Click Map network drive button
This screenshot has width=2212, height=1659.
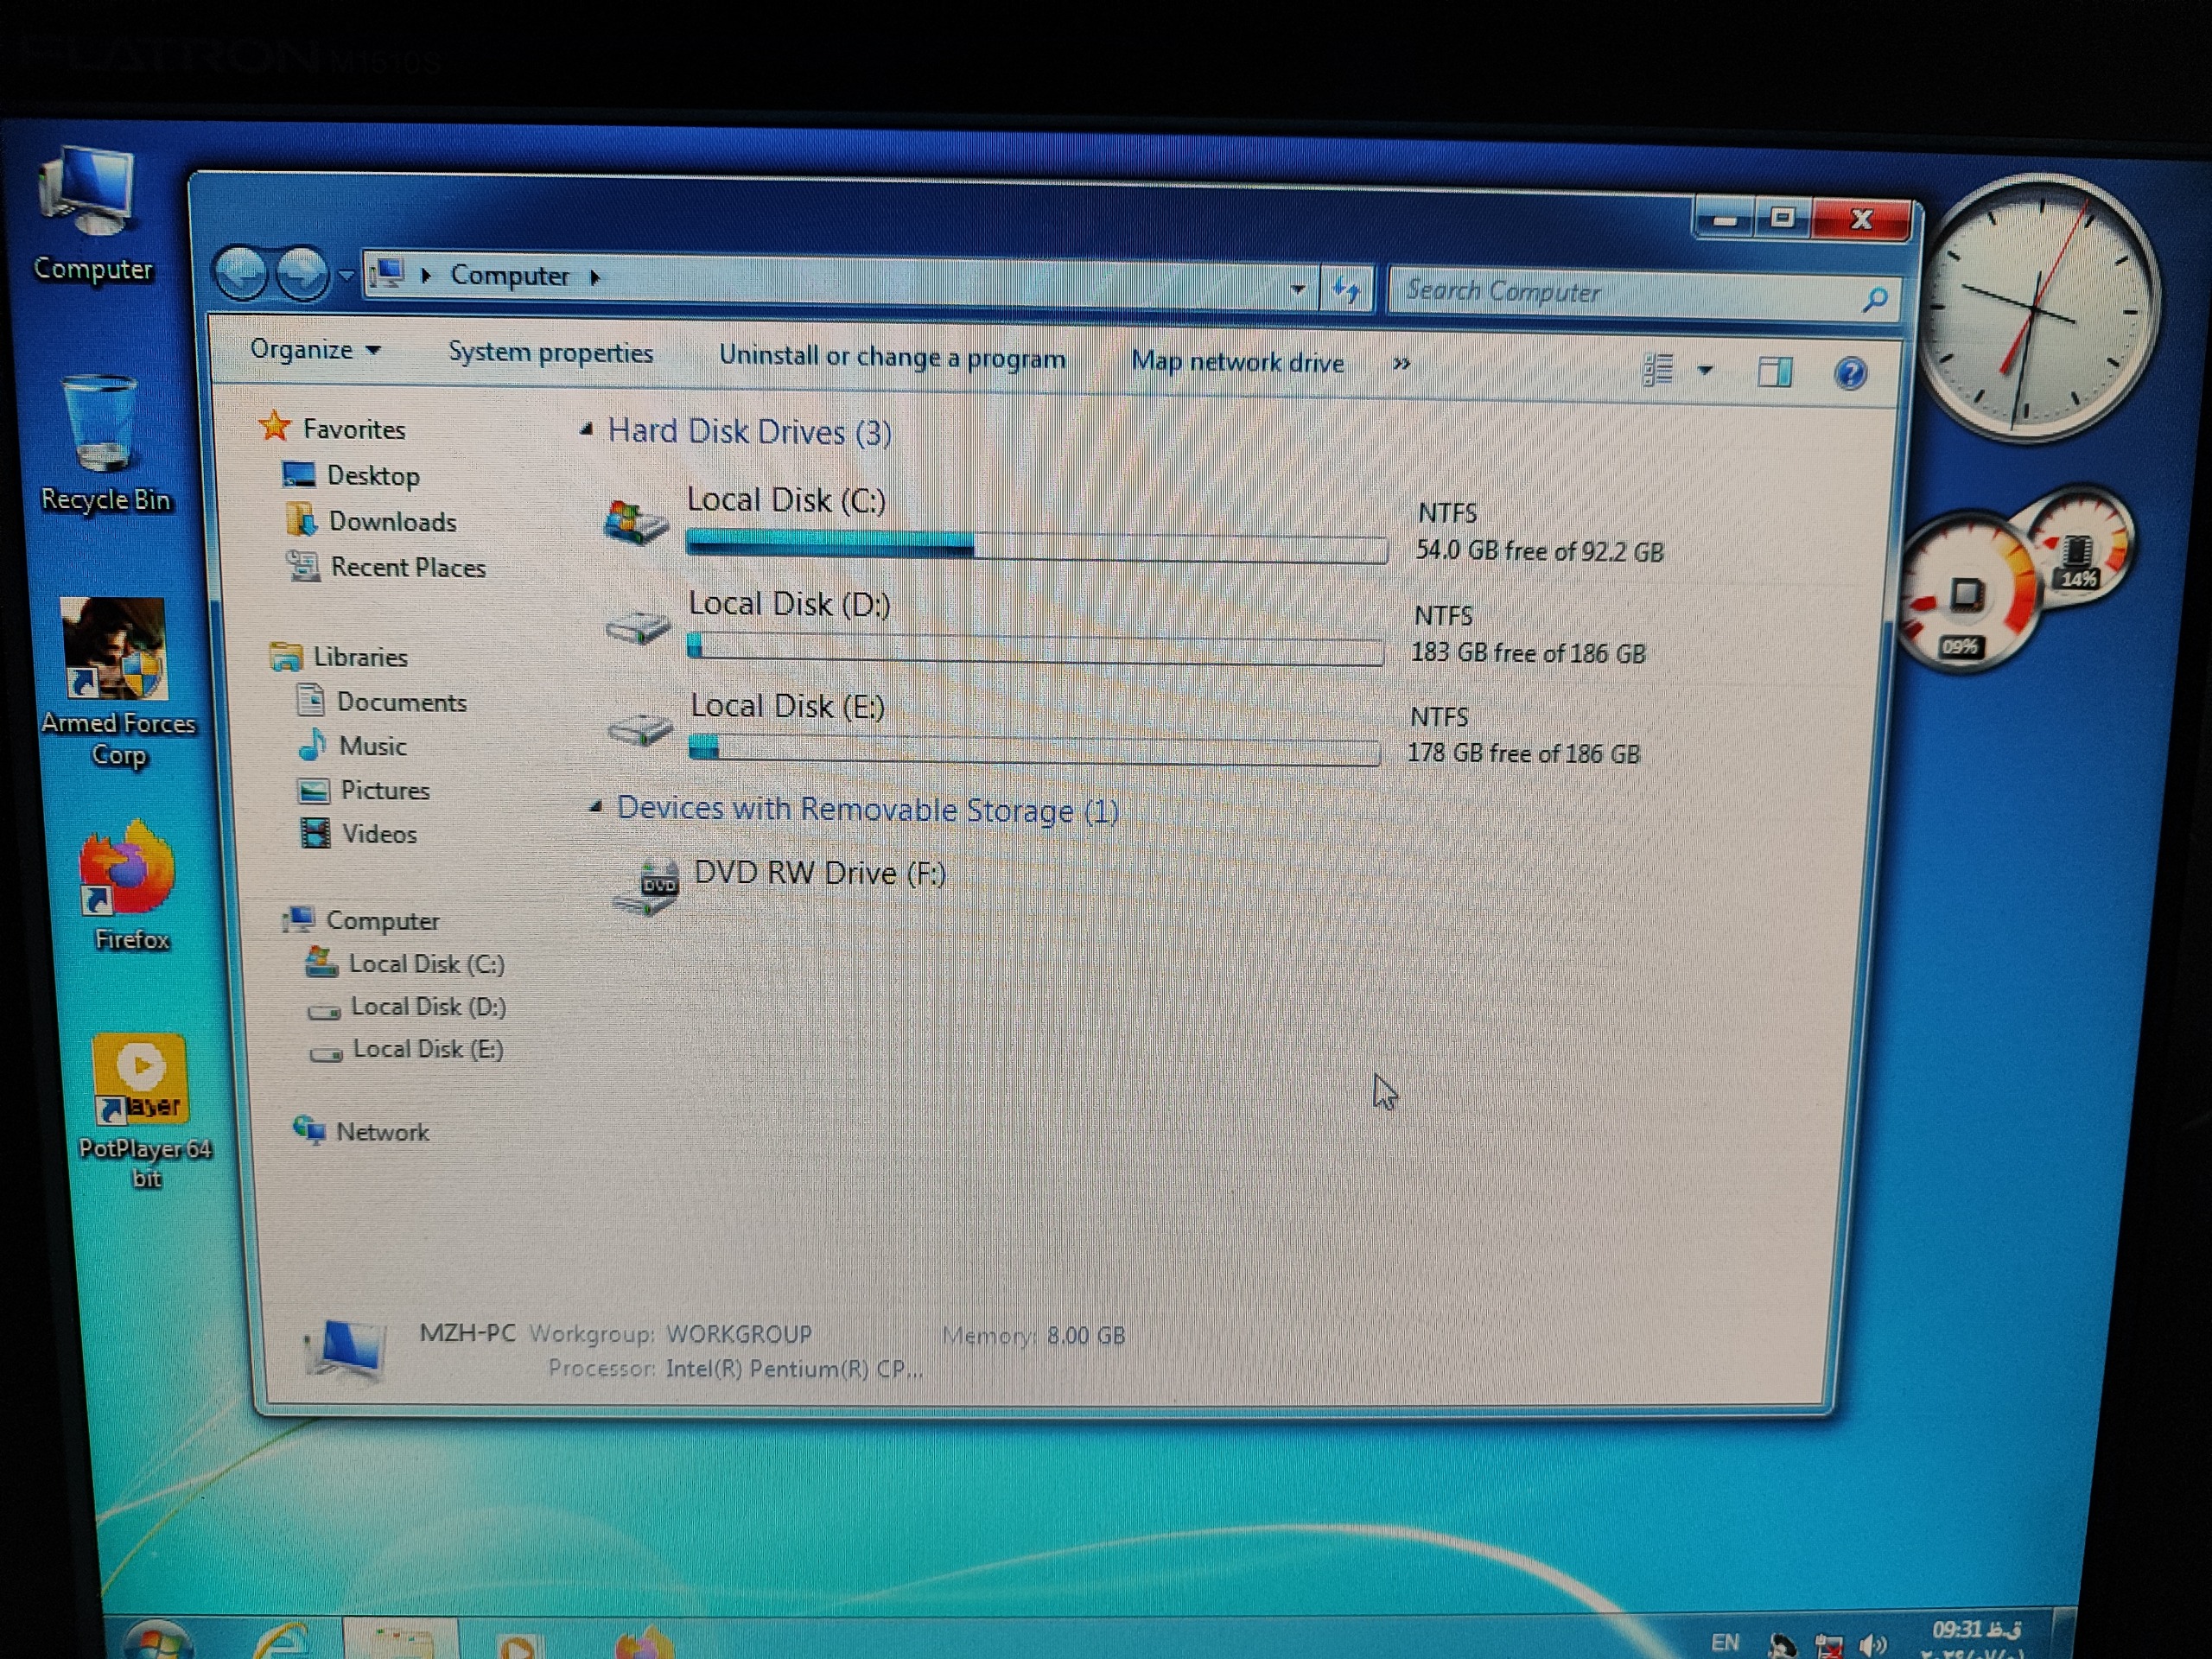pos(1237,362)
